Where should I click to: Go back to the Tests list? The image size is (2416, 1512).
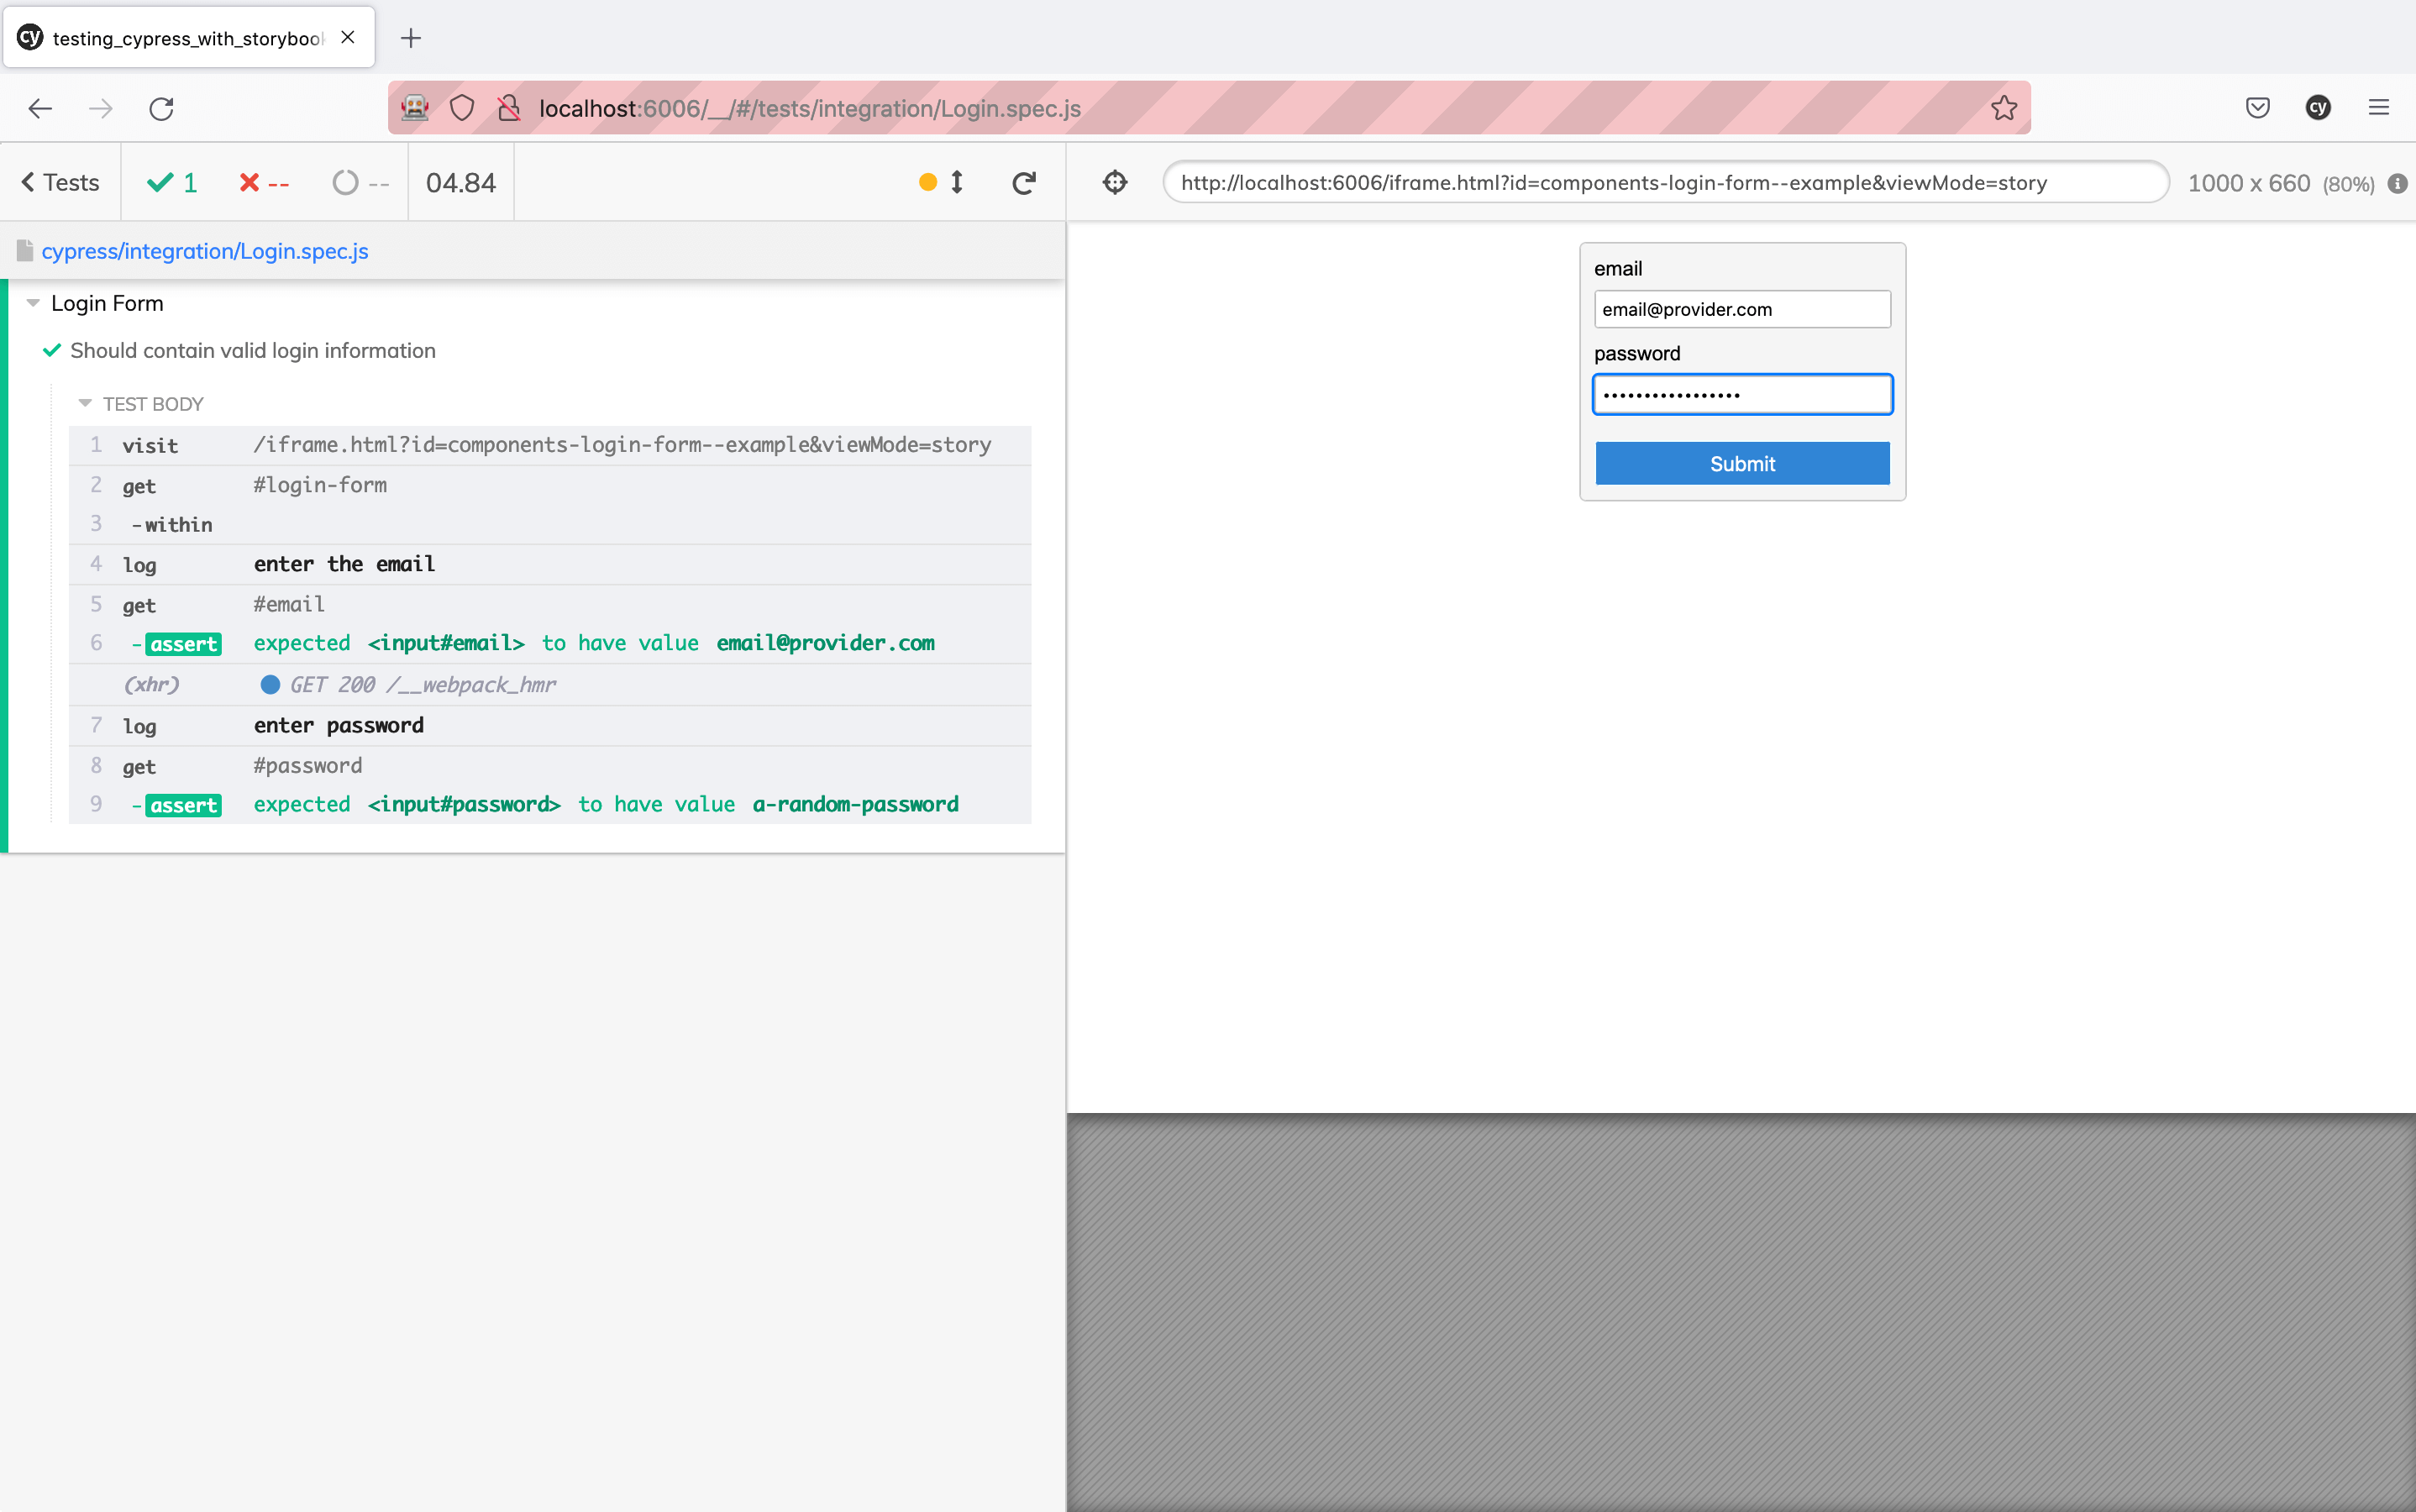[x=60, y=183]
